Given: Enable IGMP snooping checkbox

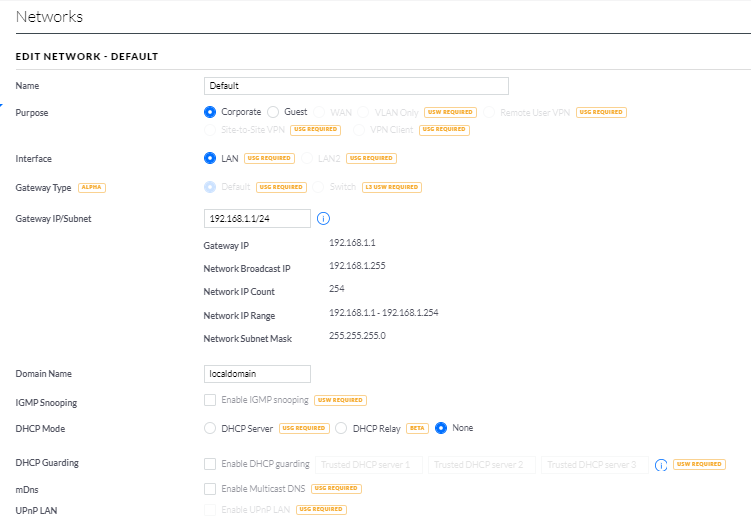Looking at the screenshot, I should point(210,400).
